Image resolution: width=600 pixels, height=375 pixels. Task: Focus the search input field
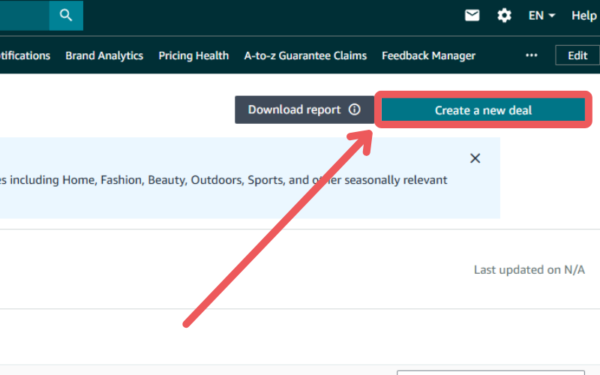(x=24, y=15)
